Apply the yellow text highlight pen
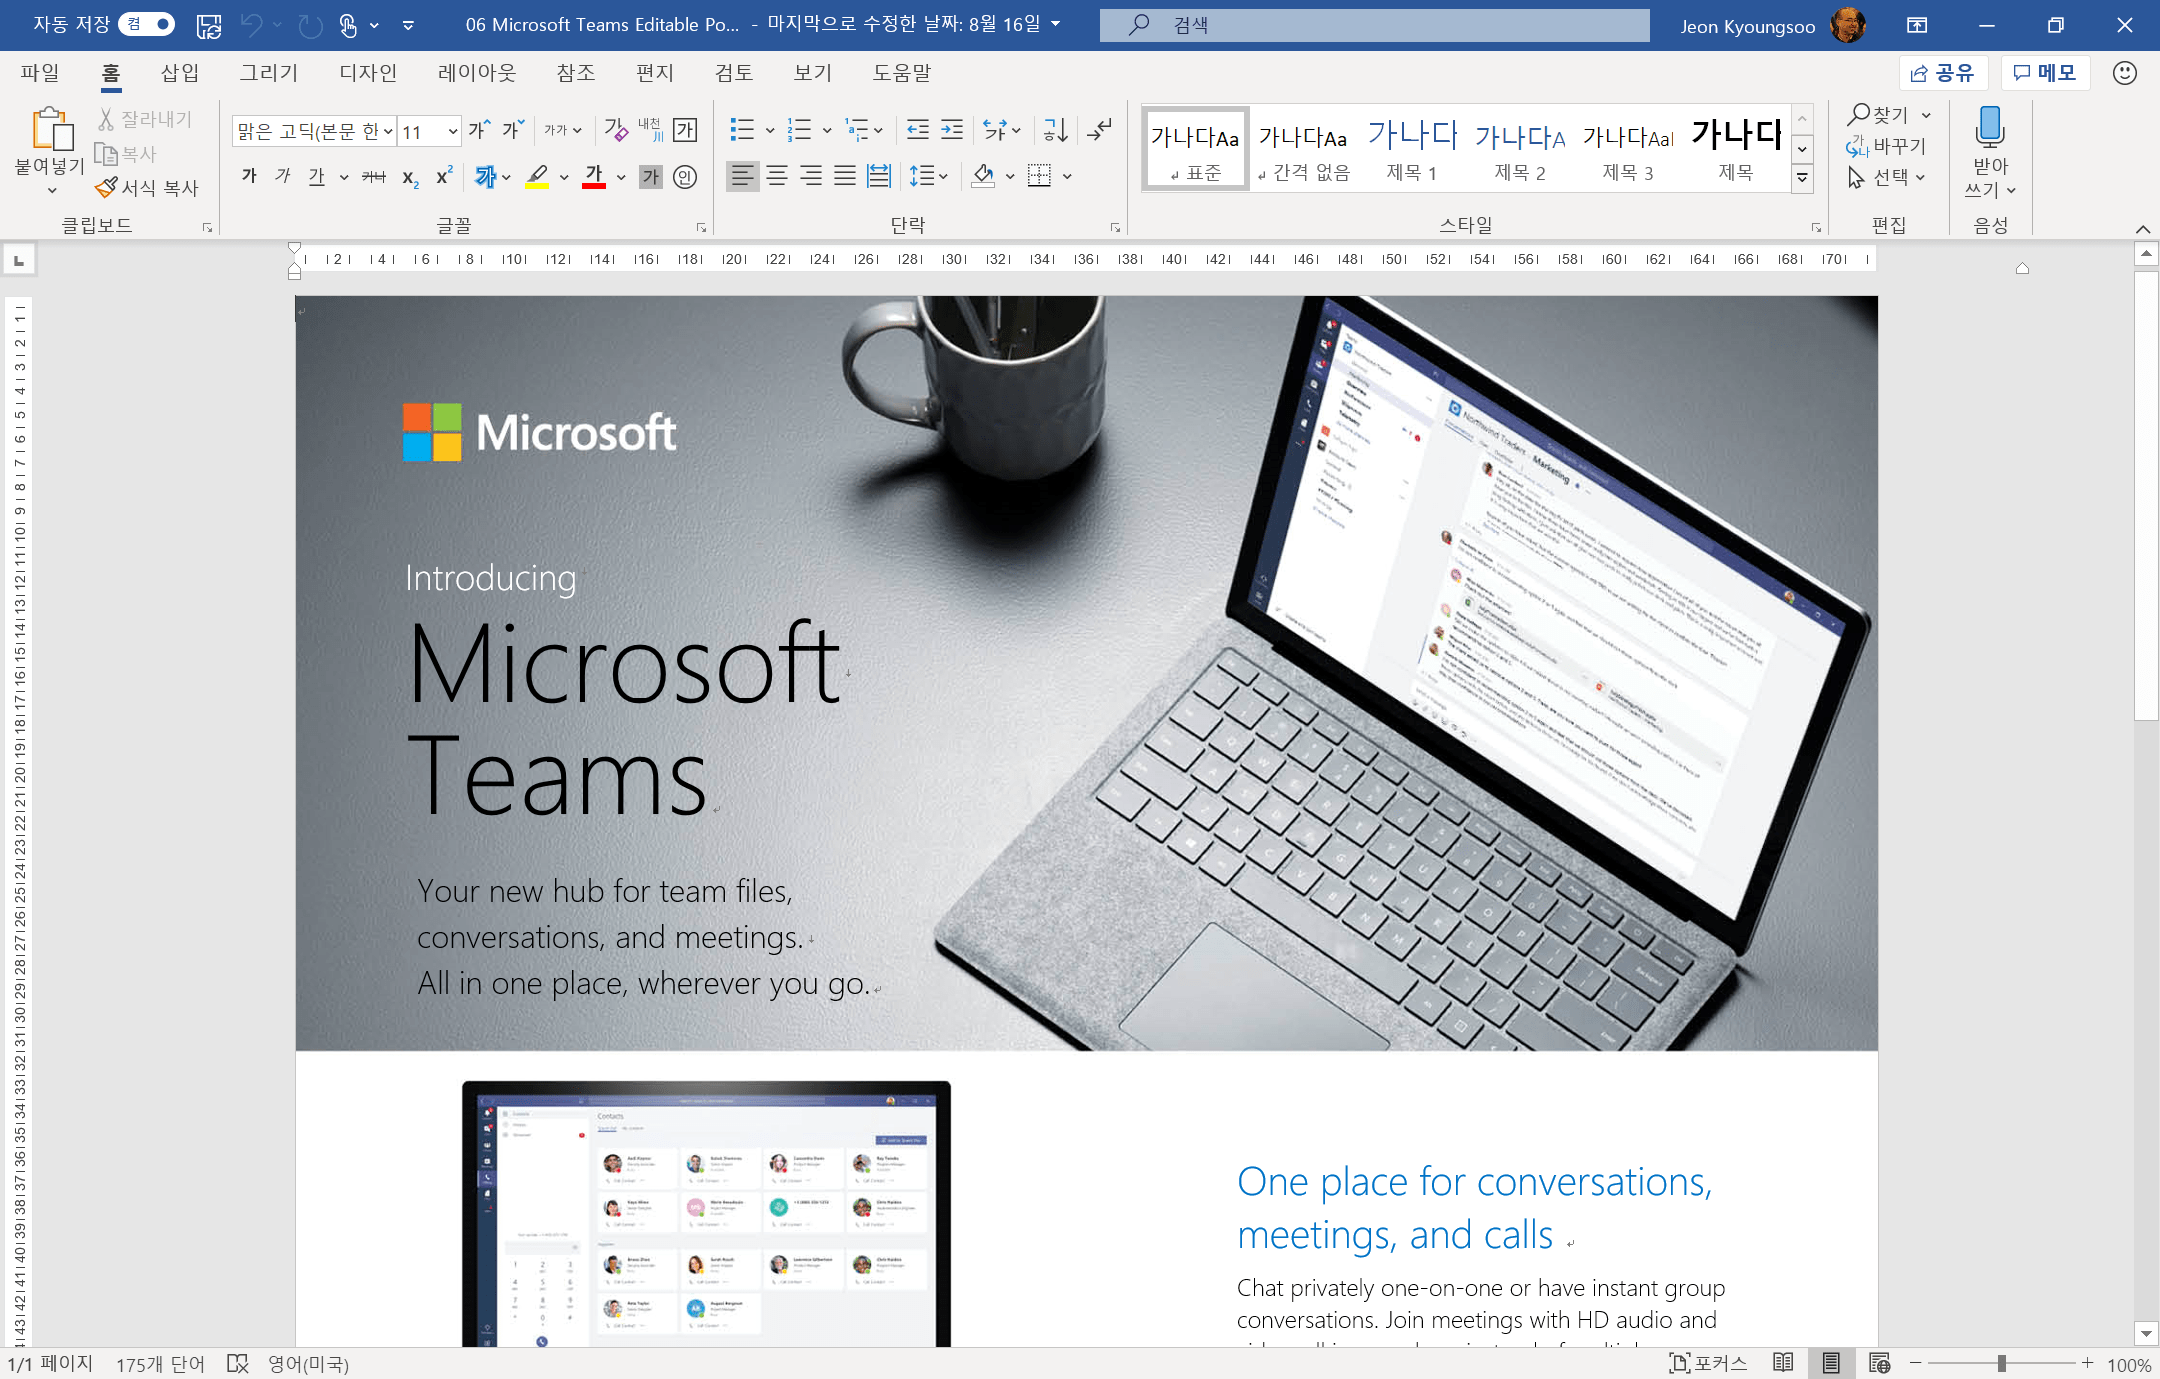This screenshot has width=2160, height=1379. [x=537, y=177]
